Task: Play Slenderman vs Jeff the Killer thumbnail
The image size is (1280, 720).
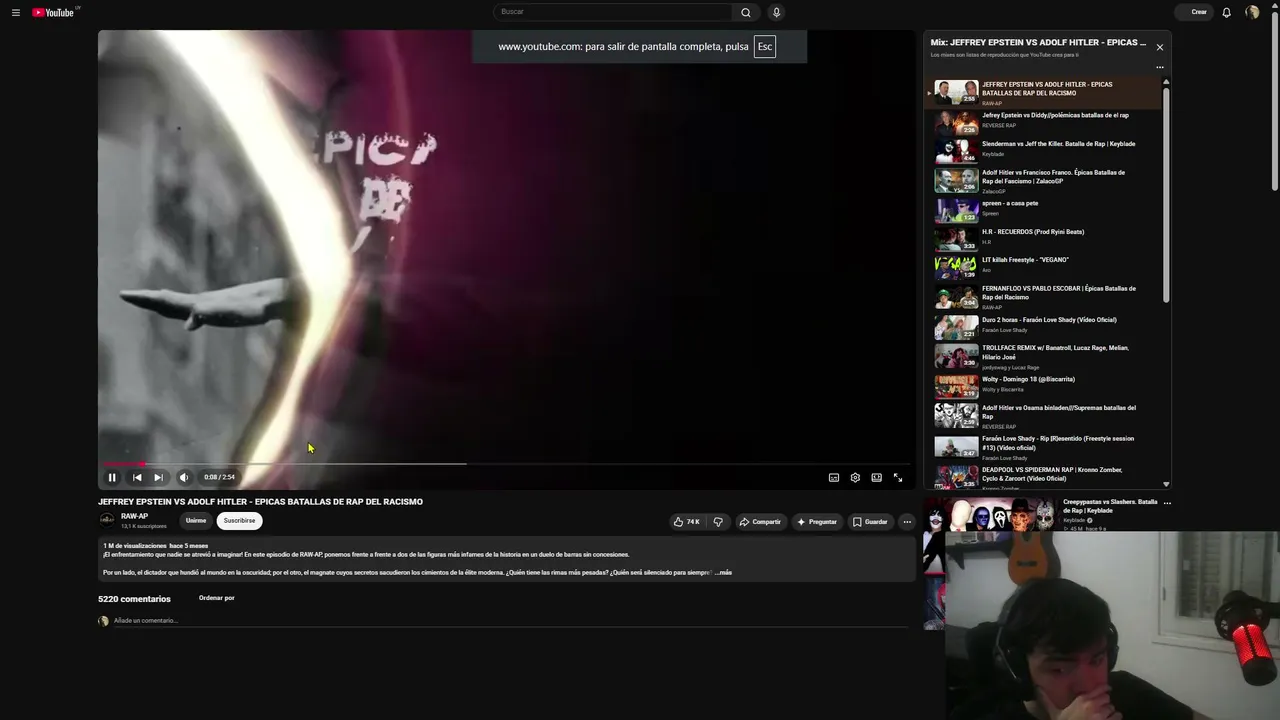Action: pyautogui.click(x=956, y=151)
